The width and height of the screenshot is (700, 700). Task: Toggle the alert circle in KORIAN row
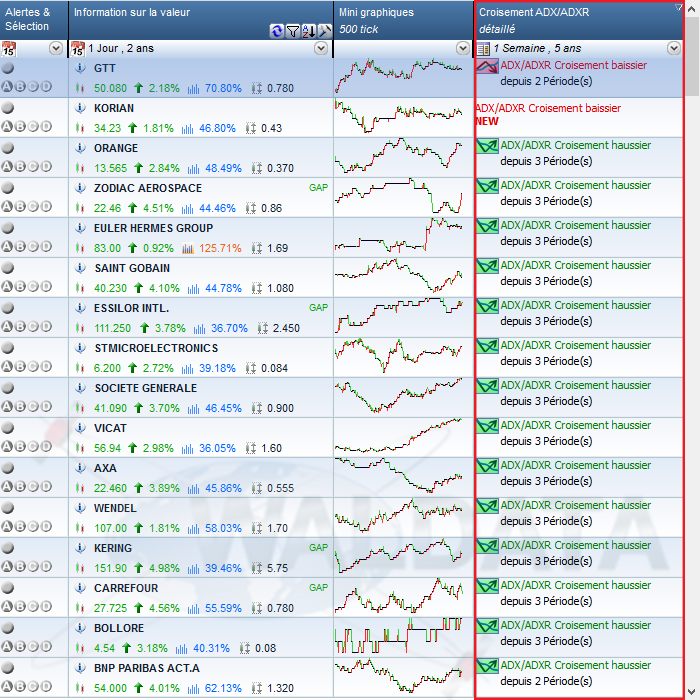[8, 108]
